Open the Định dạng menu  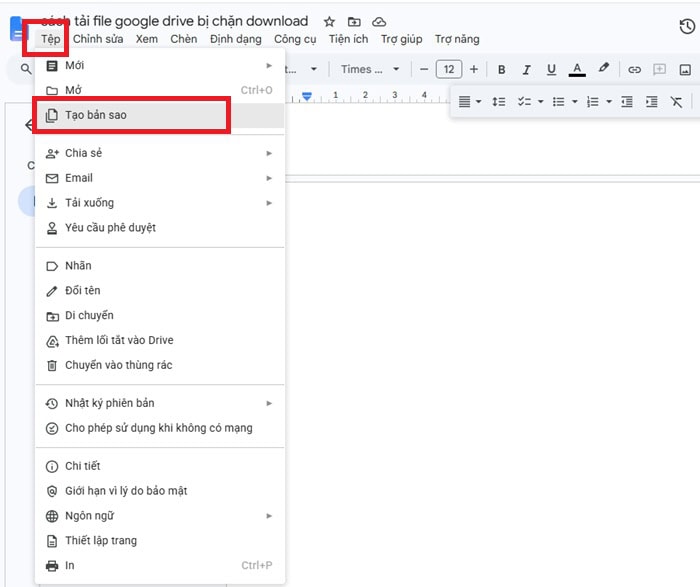click(236, 39)
